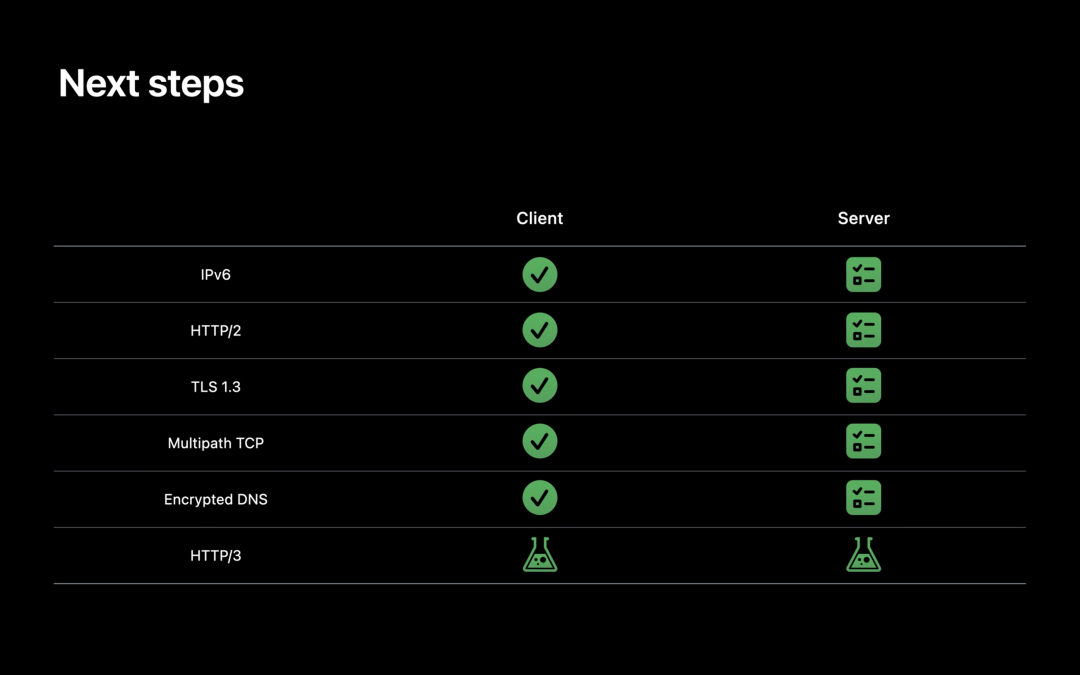This screenshot has height=675, width=1080.
Task: Click the Server column header
Action: pos(863,218)
